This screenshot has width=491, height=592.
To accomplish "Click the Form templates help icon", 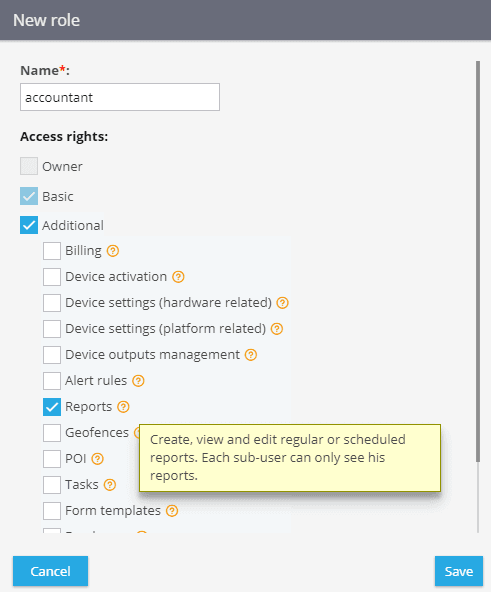I will 172,511.
